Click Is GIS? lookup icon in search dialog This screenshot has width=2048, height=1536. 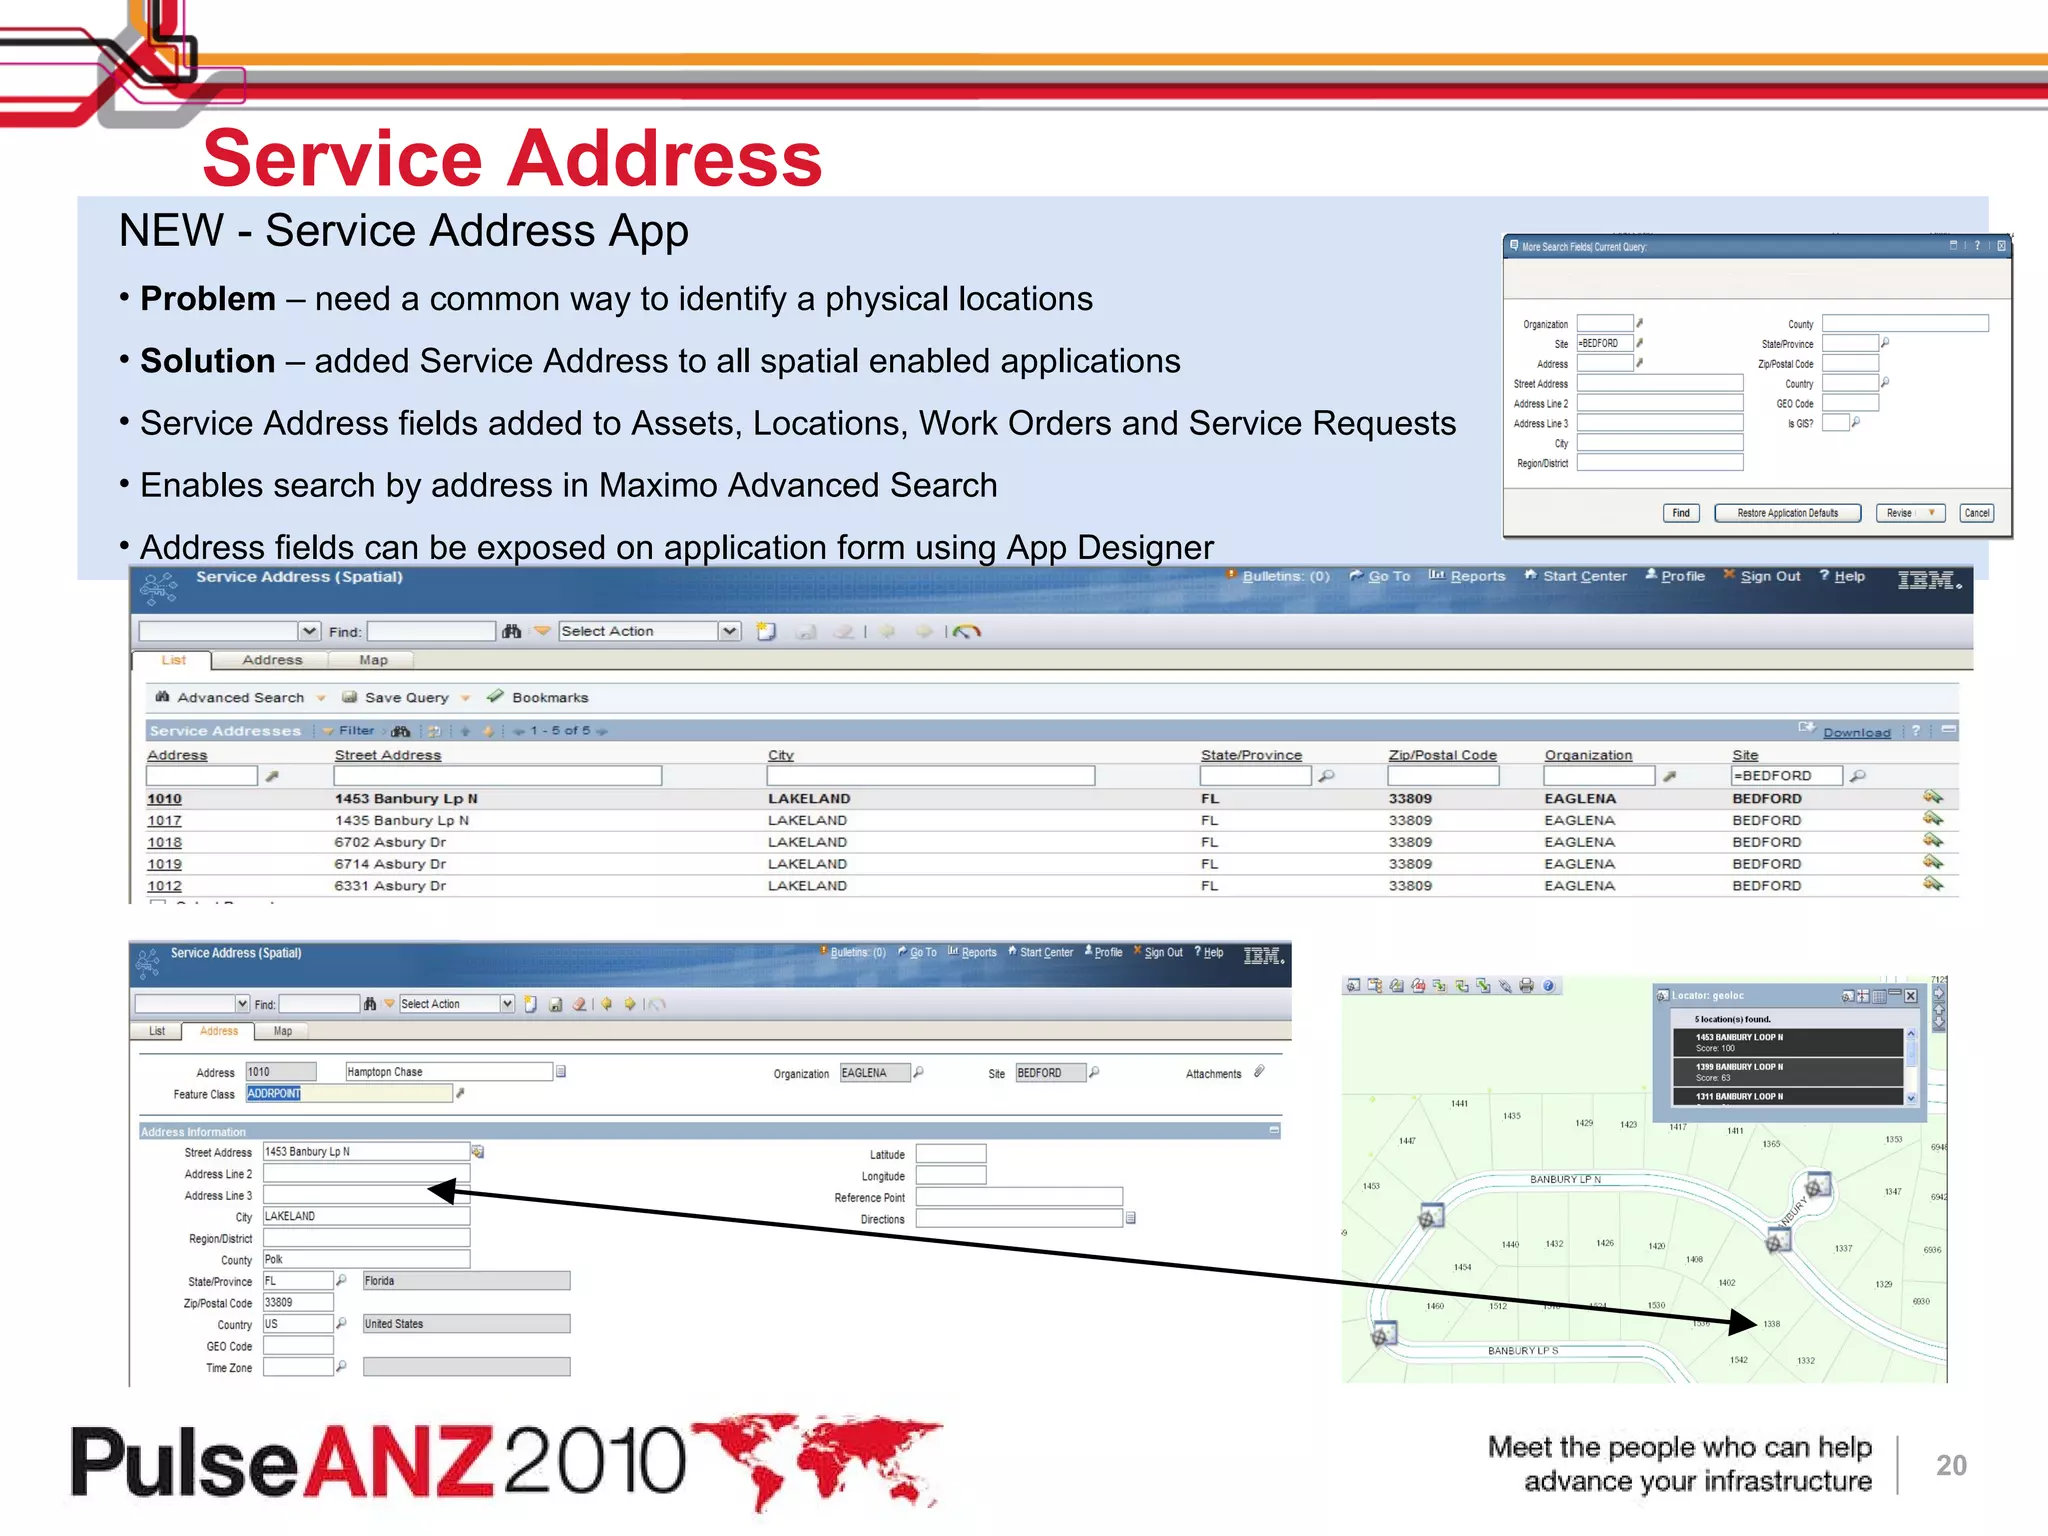click(x=1856, y=422)
